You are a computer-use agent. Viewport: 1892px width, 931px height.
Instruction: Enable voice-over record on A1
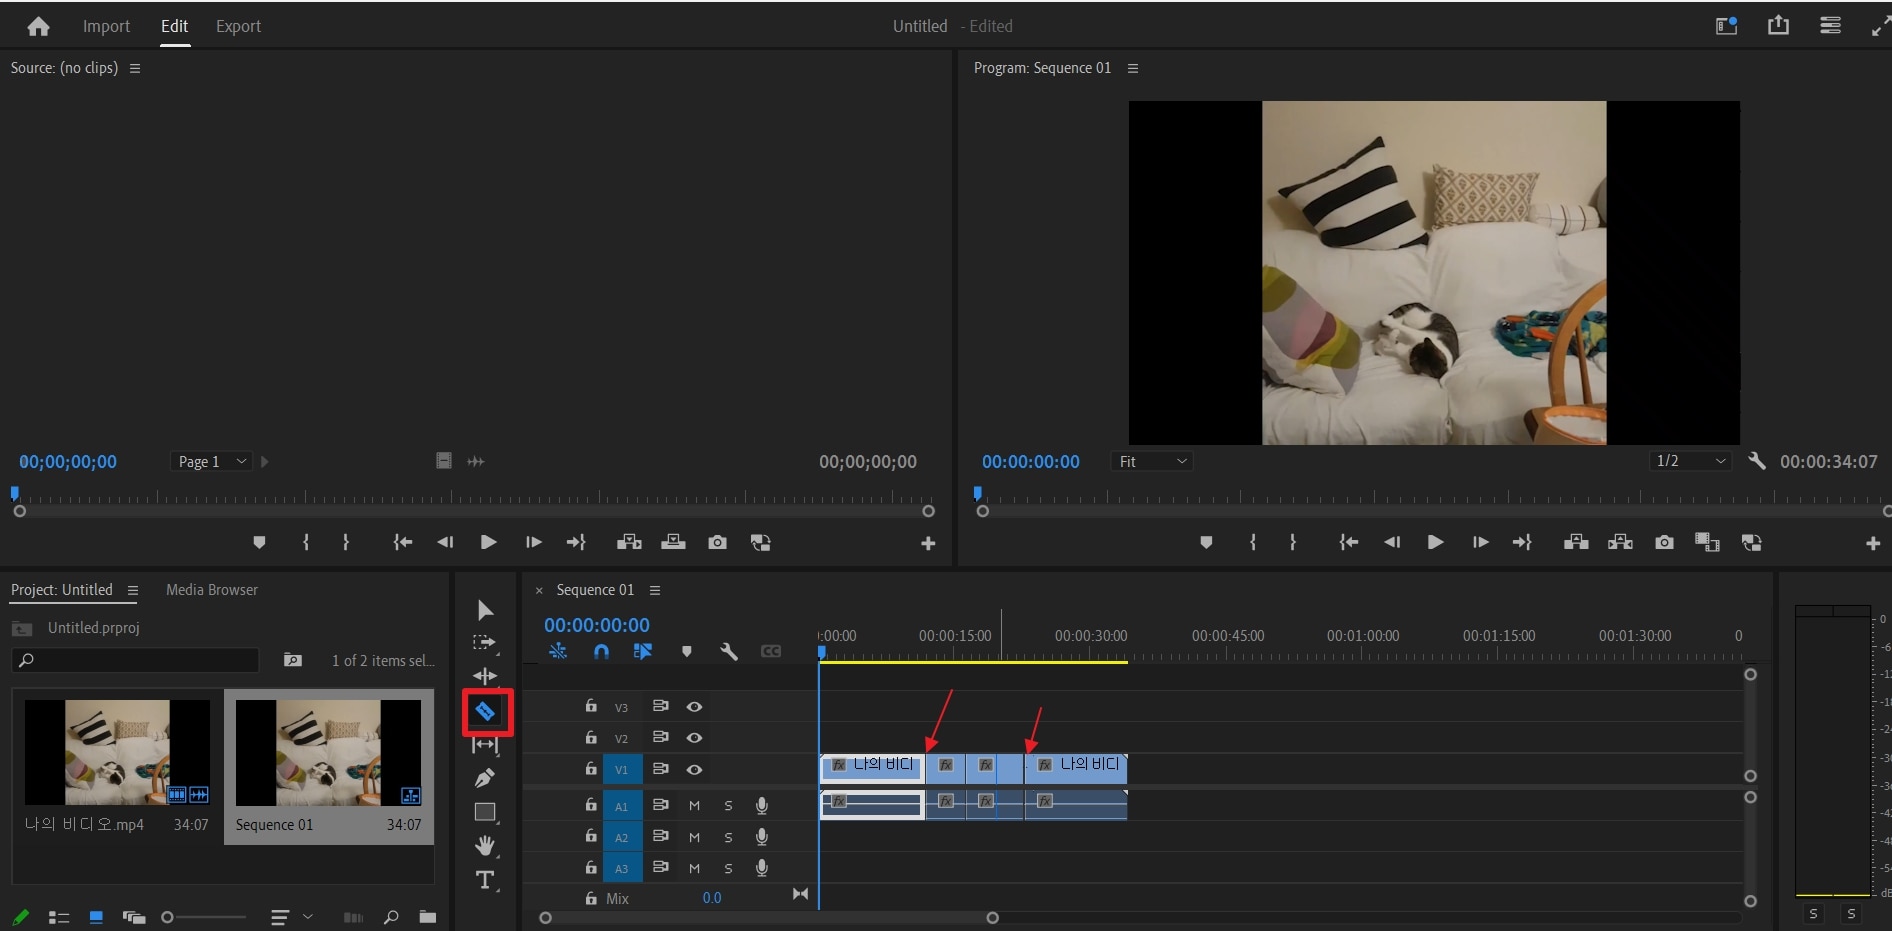pyautogui.click(x=762, y=805)
